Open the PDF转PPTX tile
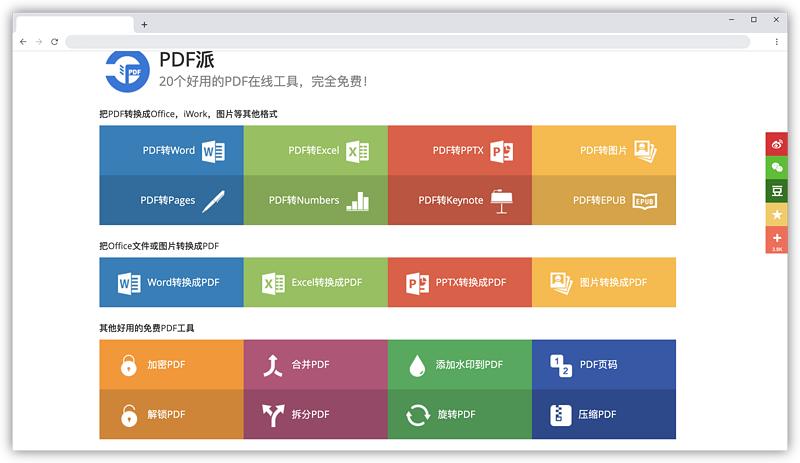 460,151
